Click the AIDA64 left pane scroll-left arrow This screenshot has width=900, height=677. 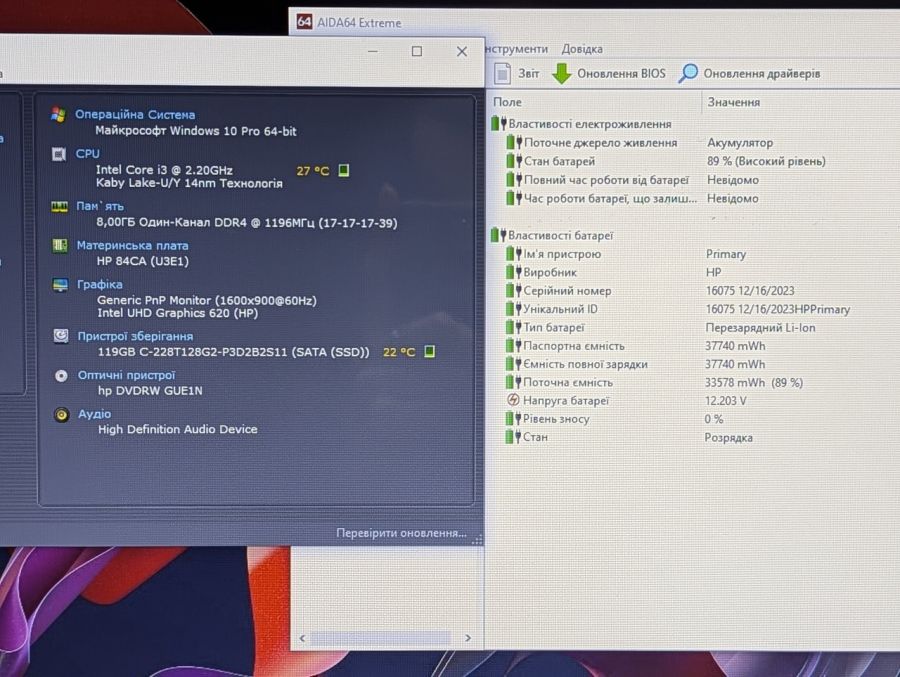tap(302, 638)
